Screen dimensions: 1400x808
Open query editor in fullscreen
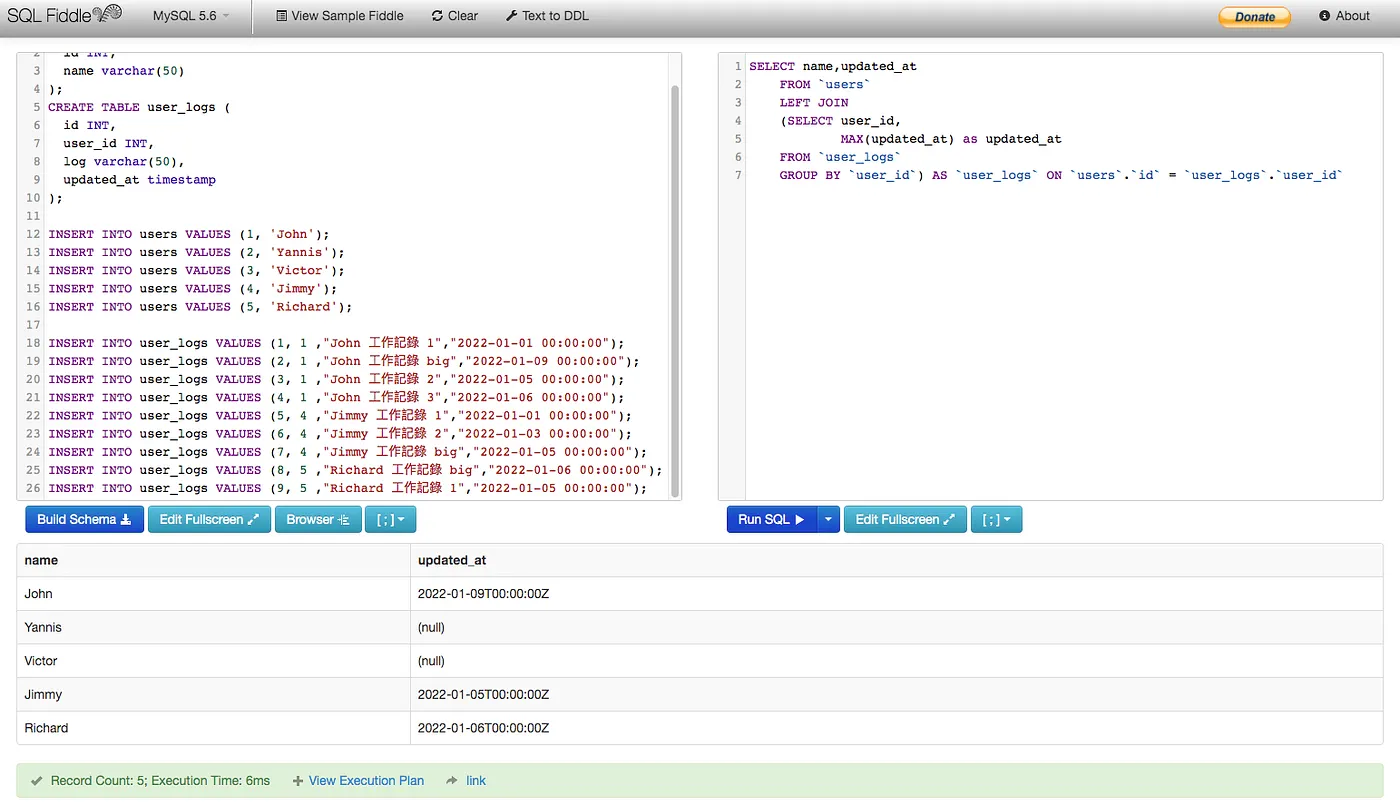[905, 519]
